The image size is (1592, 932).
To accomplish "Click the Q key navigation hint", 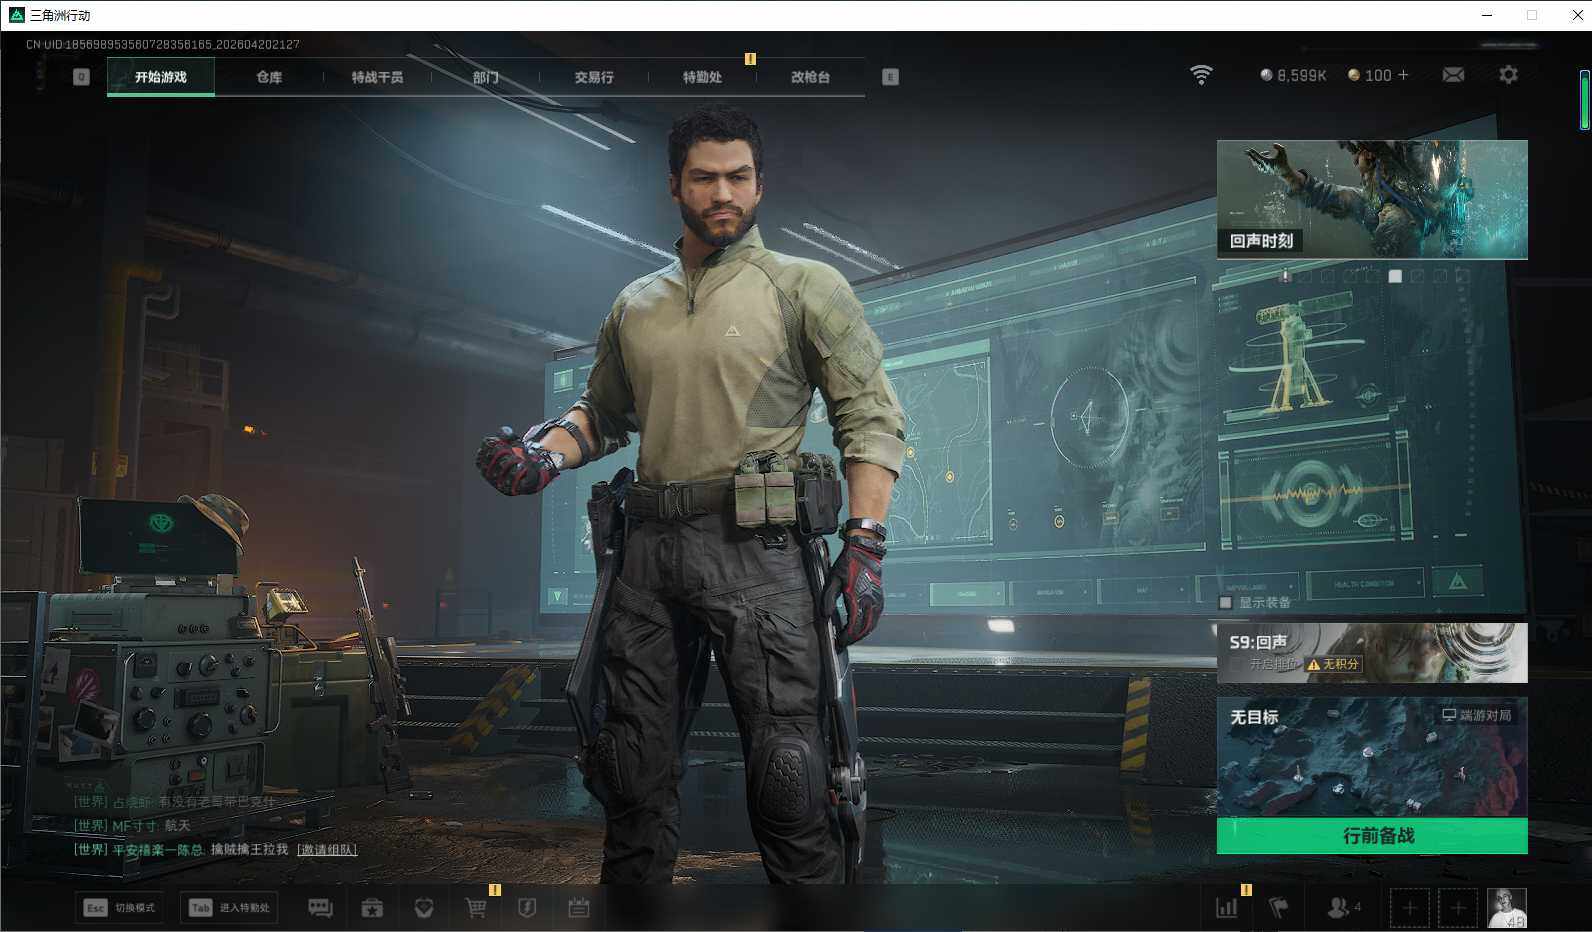I will [x=82, y=77].
